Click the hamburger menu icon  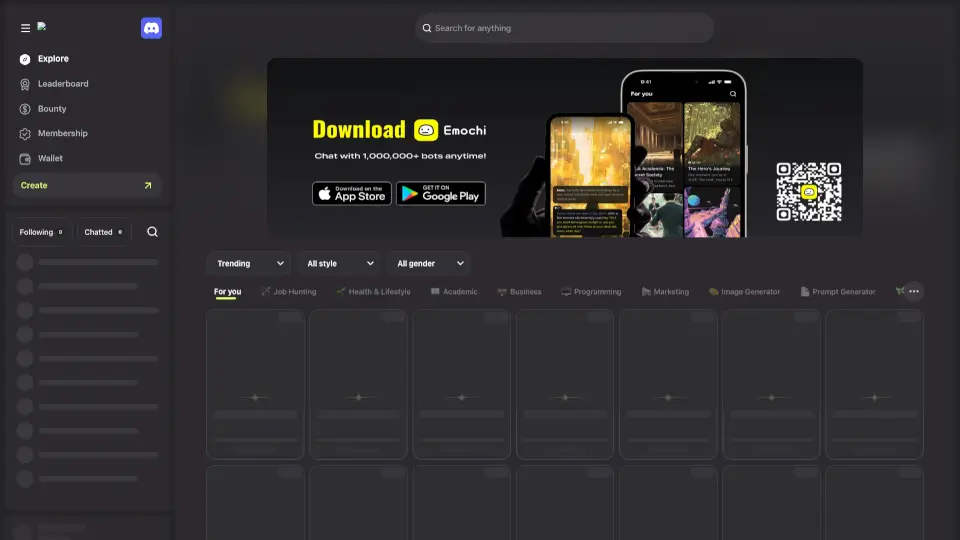tap(25, 28)
